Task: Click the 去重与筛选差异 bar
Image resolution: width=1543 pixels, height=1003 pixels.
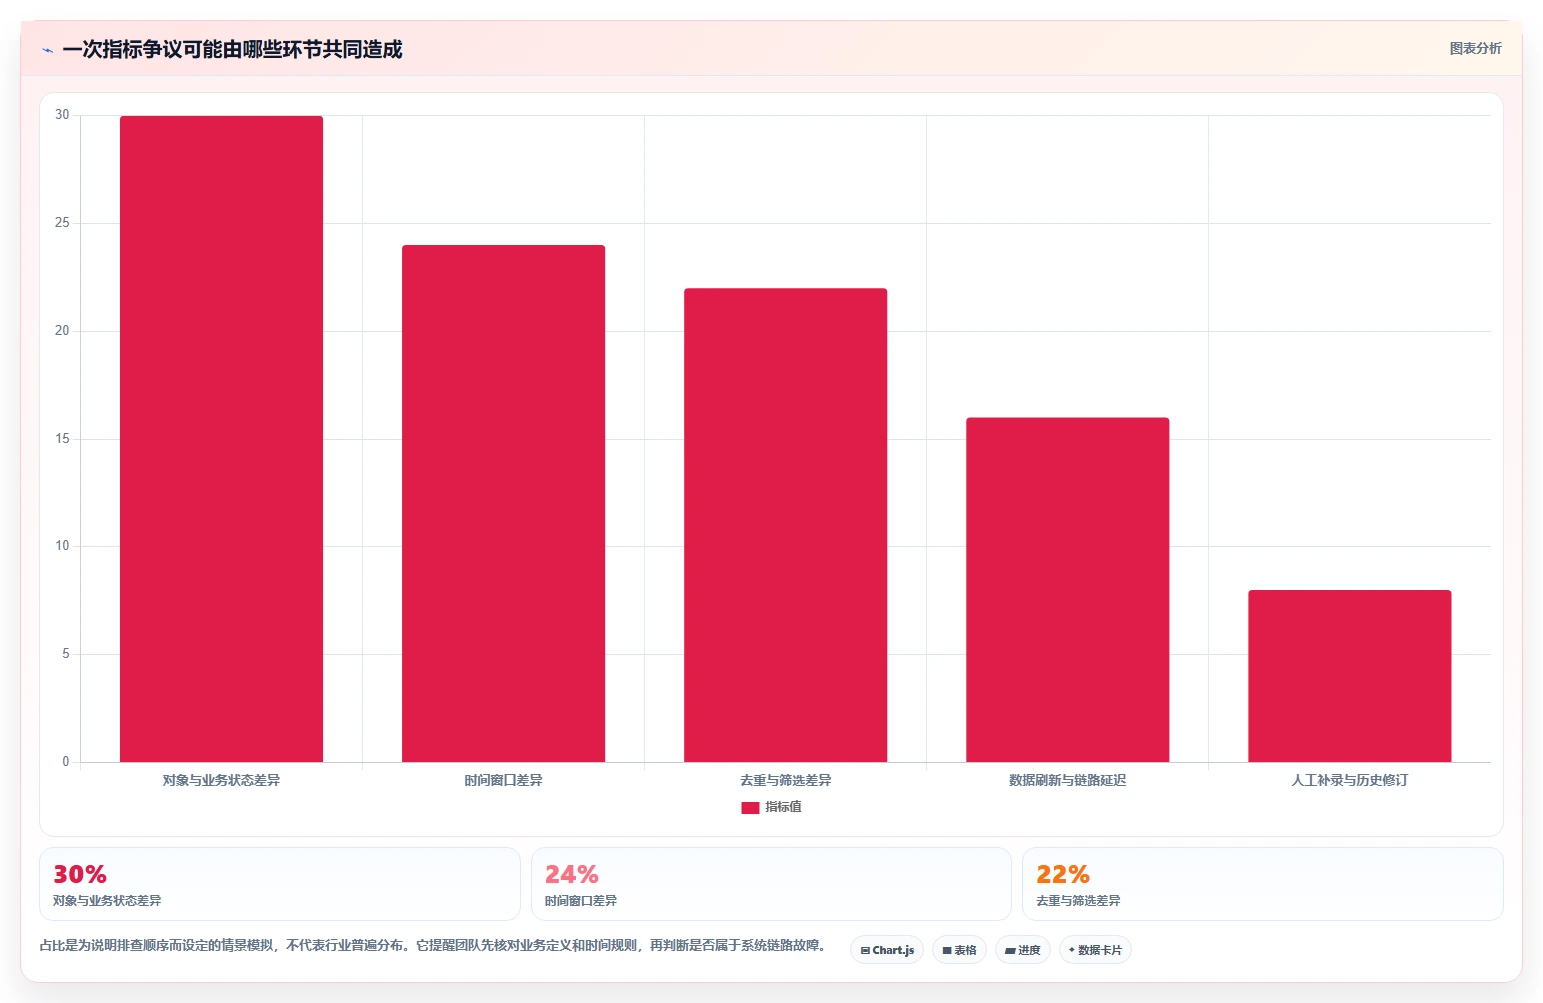Action: [785, 525]
